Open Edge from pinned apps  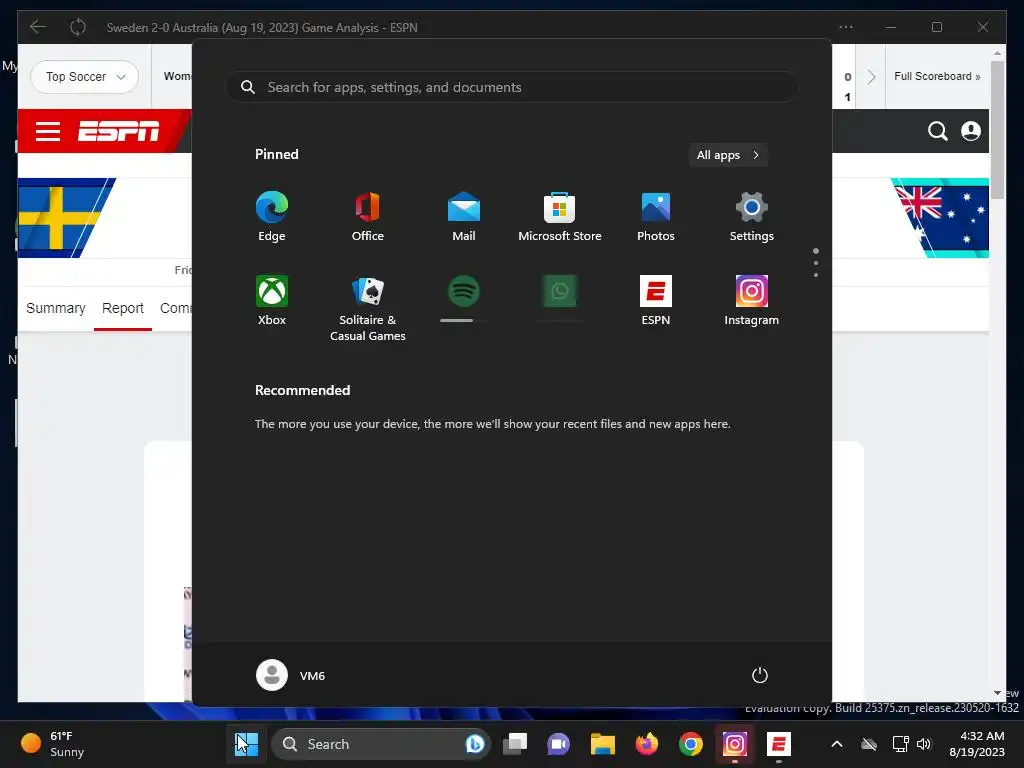point(272,217)
